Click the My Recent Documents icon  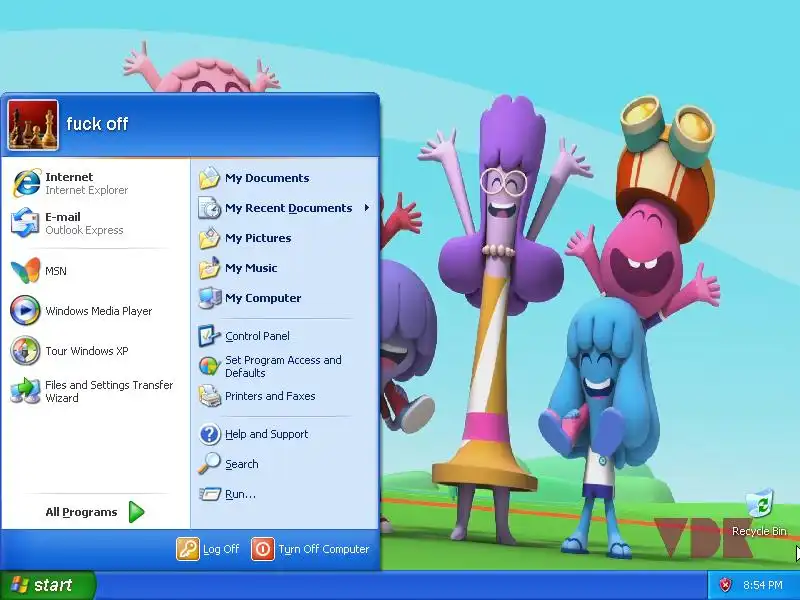pyautogui.click(x=209, y=208)
